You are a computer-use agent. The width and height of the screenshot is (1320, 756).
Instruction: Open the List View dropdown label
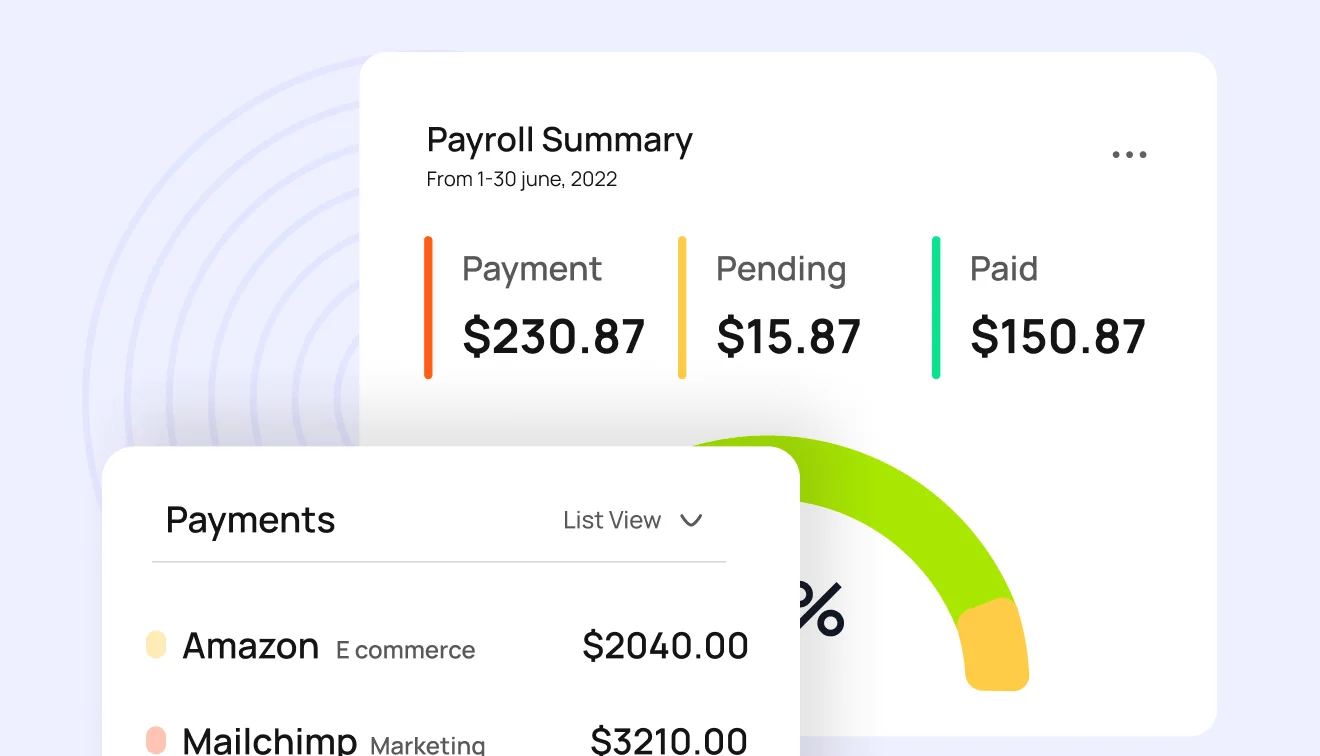click(612, 520)
